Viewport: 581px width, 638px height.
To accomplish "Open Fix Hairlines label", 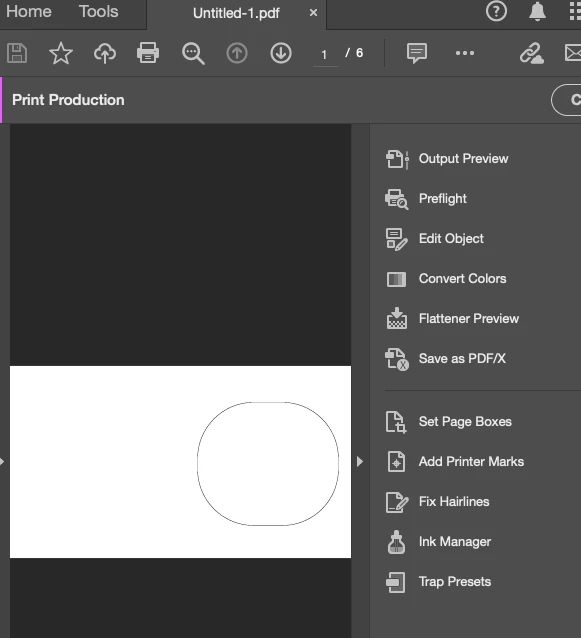I will 454,502.
